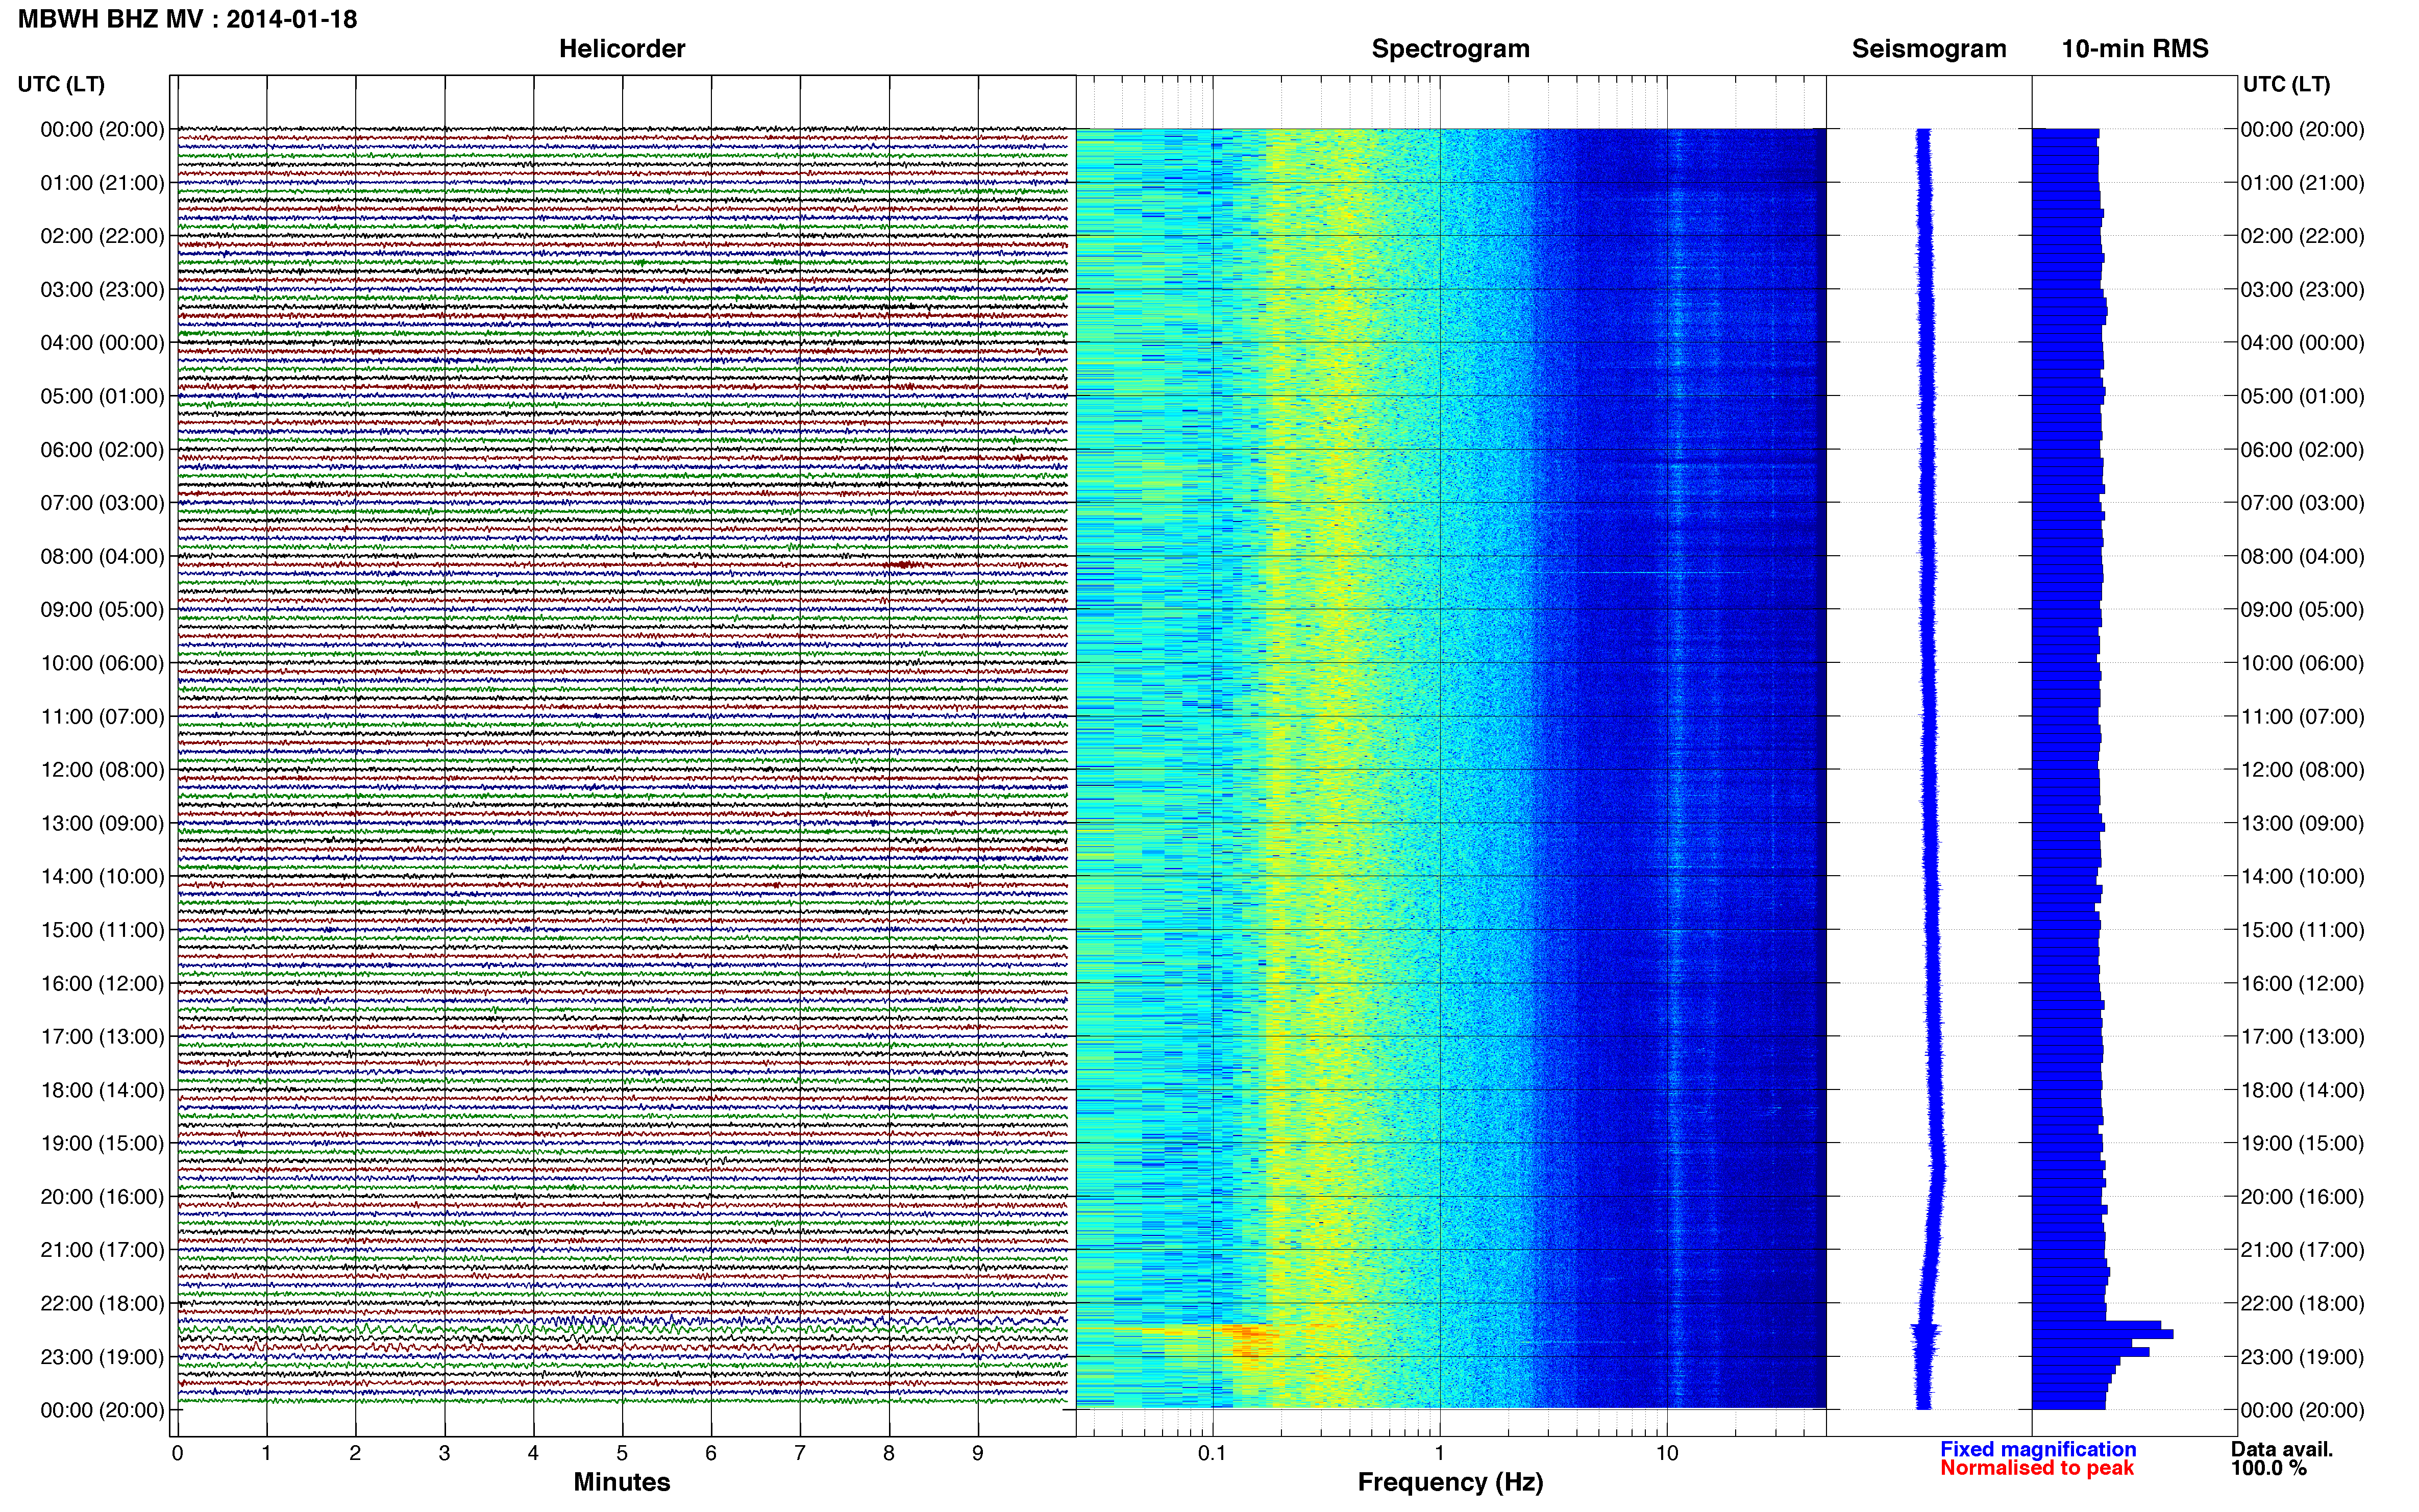Click helicorder-side time label 08:00 (04:00)

[x=102, y=556]
